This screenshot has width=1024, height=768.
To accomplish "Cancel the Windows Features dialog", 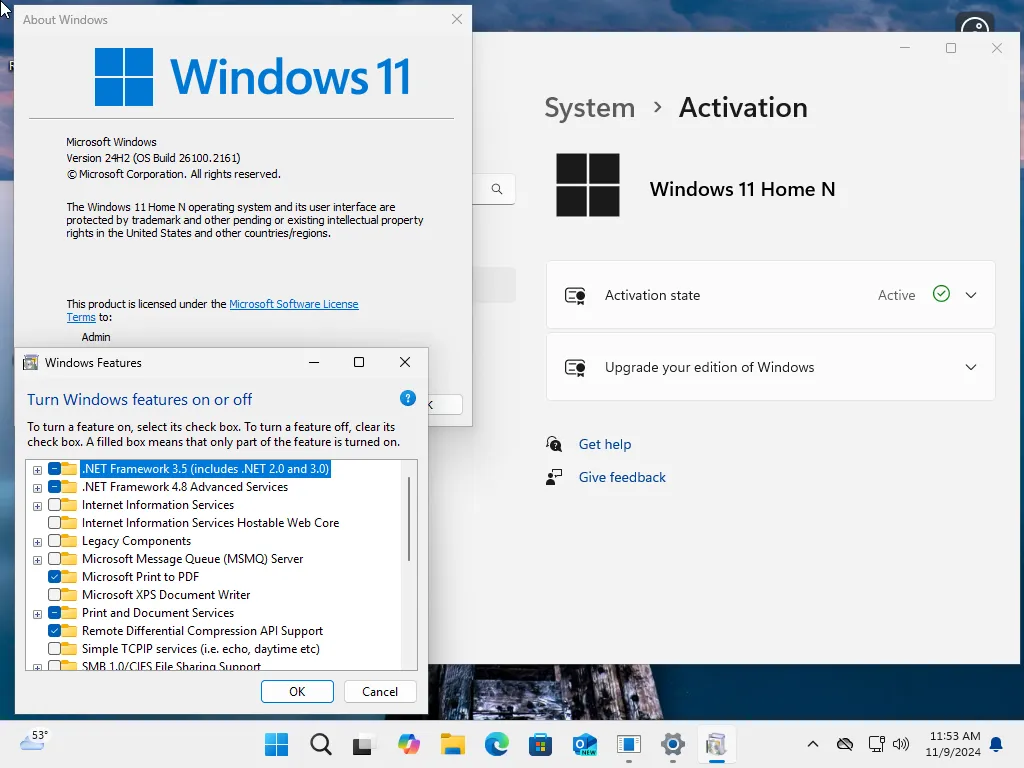I will pos(380,692).
